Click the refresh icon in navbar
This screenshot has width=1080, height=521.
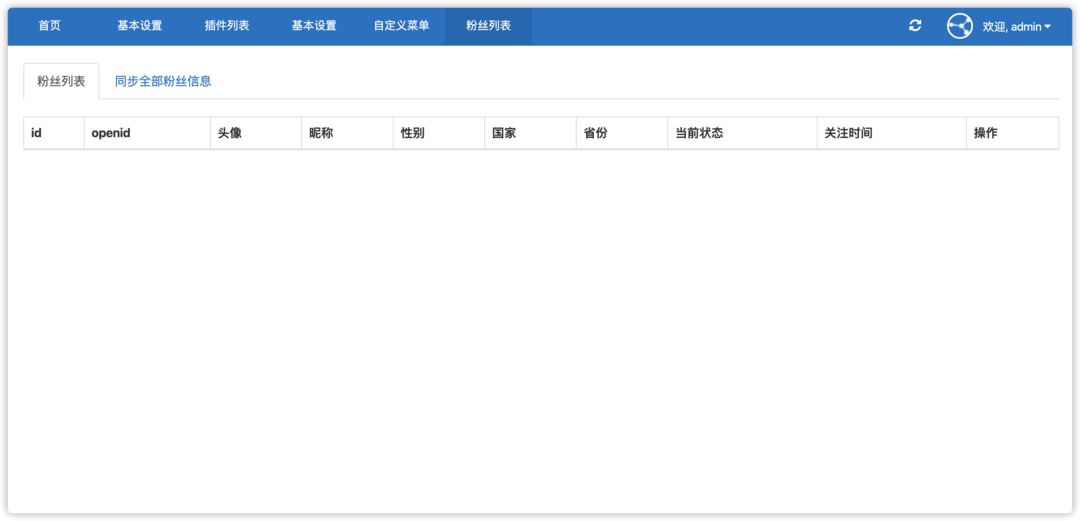915,26
